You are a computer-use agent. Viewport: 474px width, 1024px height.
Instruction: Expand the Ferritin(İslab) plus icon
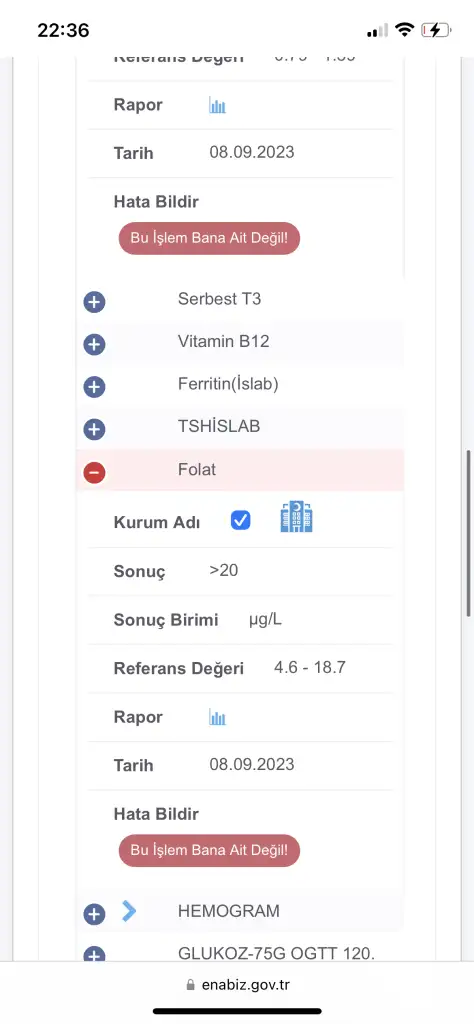coord(95,387)
